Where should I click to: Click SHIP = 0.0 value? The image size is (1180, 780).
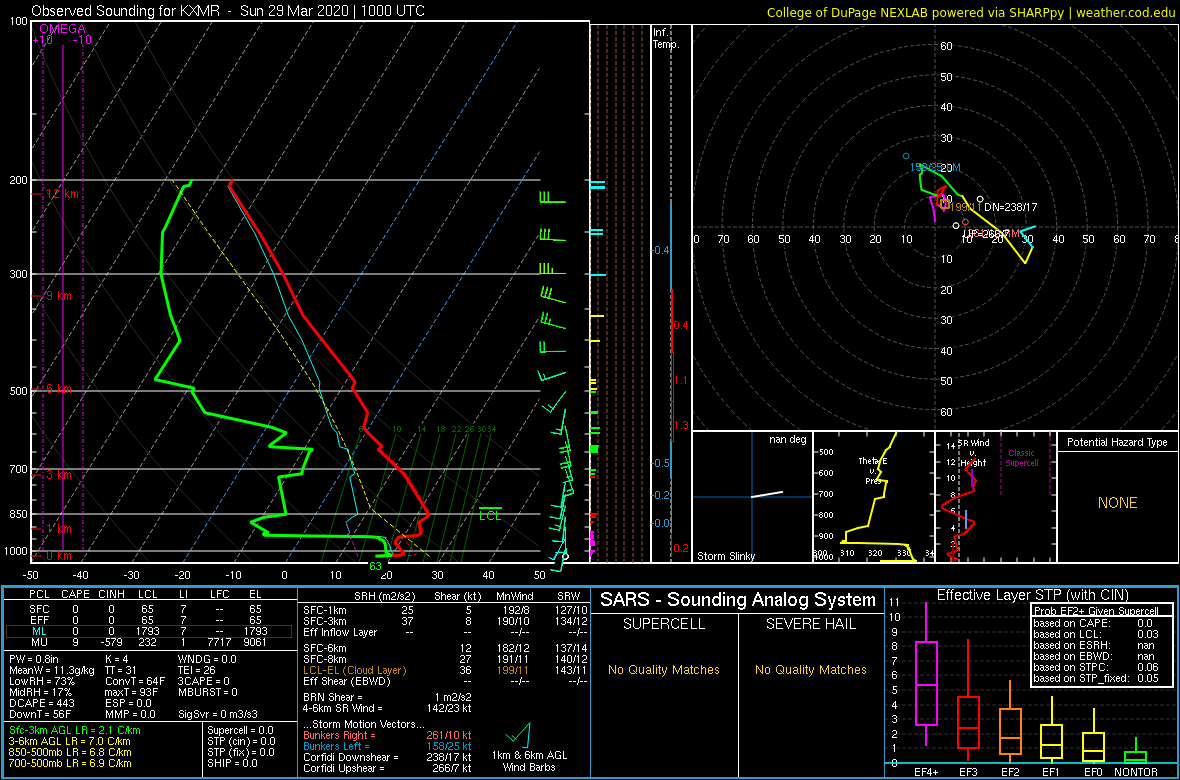(x=233, y=765)
